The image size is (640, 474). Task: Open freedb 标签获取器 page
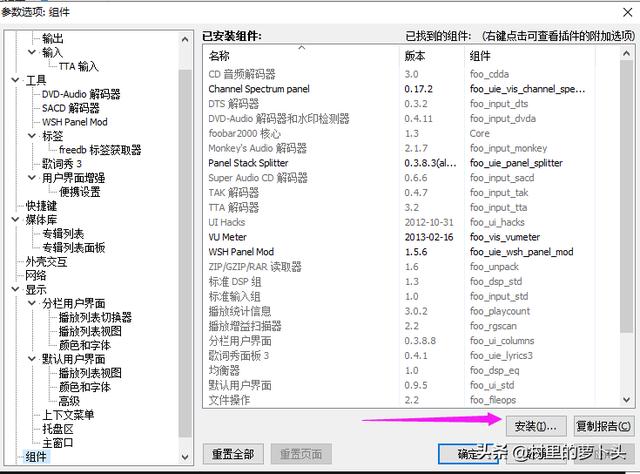point(100,150)
